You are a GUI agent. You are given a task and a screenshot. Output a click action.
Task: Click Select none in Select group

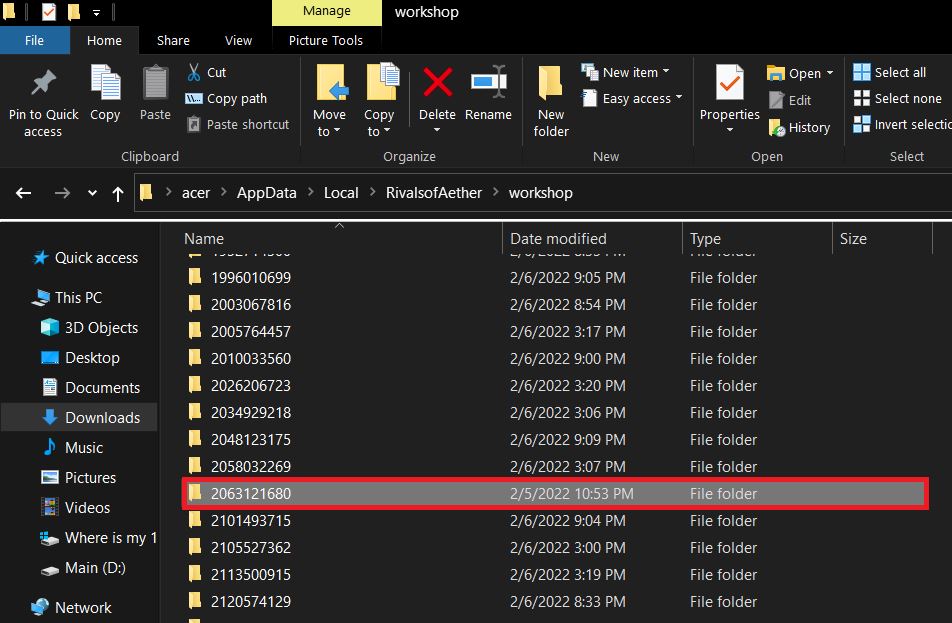(897, 98)
